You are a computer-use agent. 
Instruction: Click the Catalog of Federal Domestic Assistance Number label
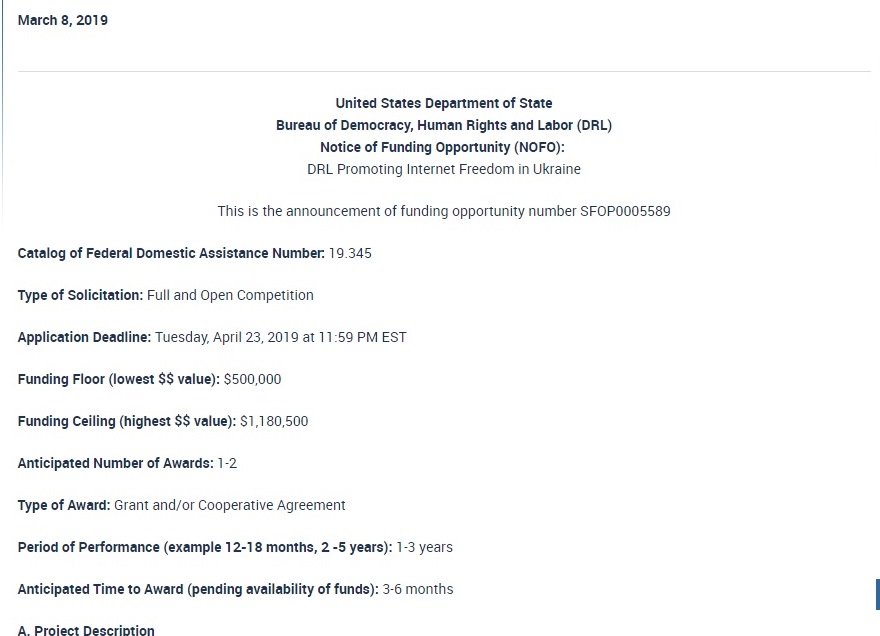pos(171,253)
